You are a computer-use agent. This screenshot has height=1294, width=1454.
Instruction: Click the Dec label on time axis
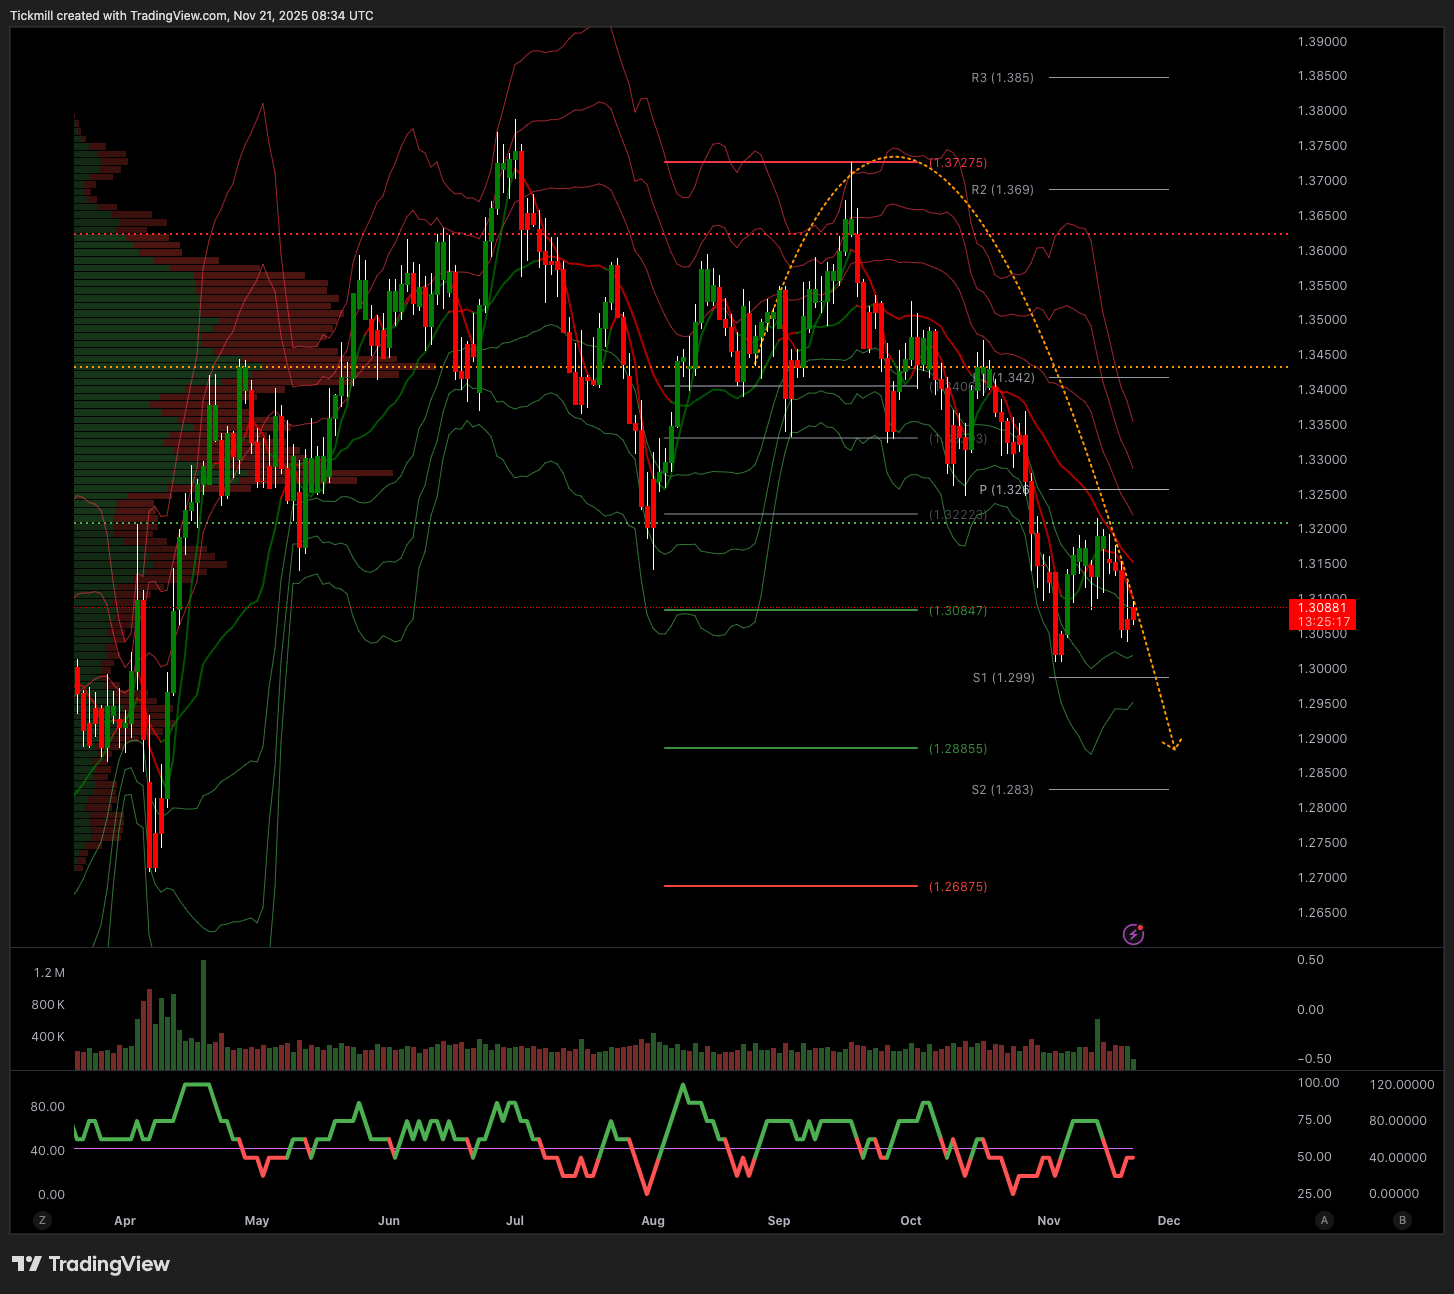1169,1221
